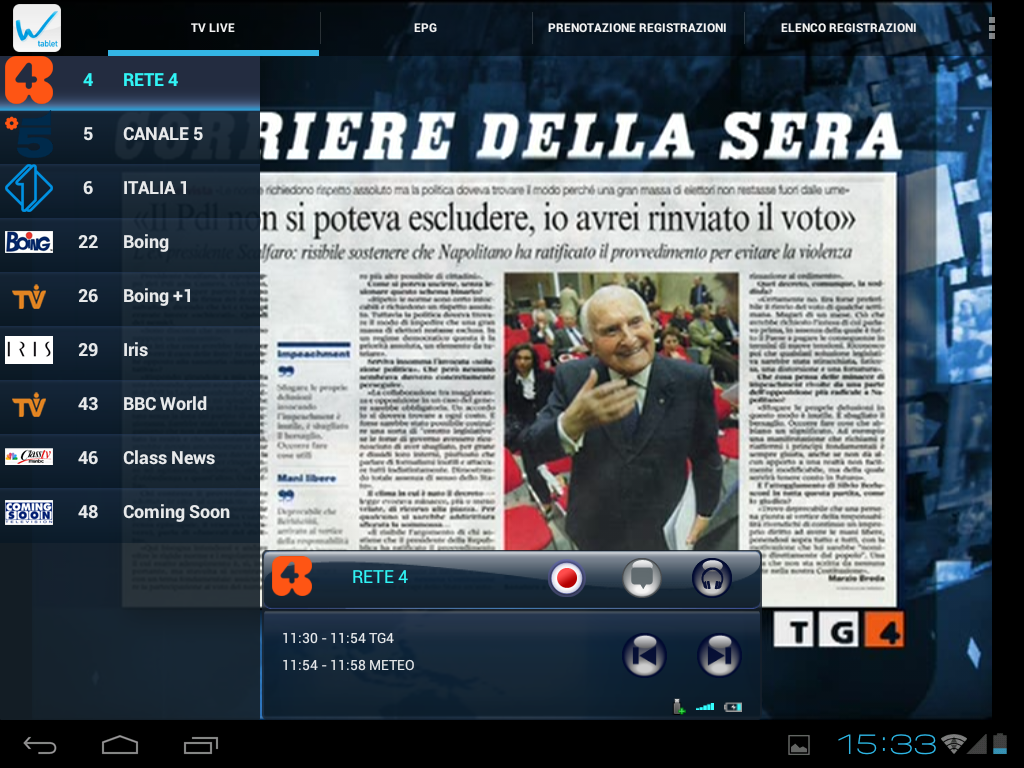Click RETE 4 title in info bar
Viewport: 1024px width, 768px height.
379,577
